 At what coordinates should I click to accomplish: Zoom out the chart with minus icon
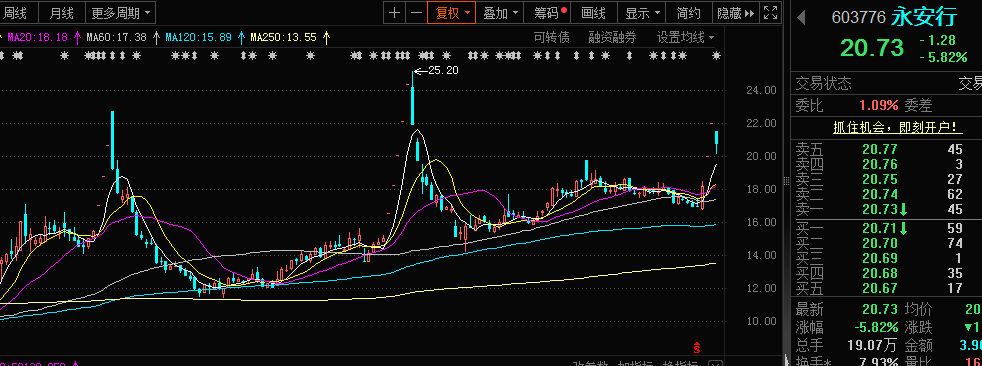point(416,13)
